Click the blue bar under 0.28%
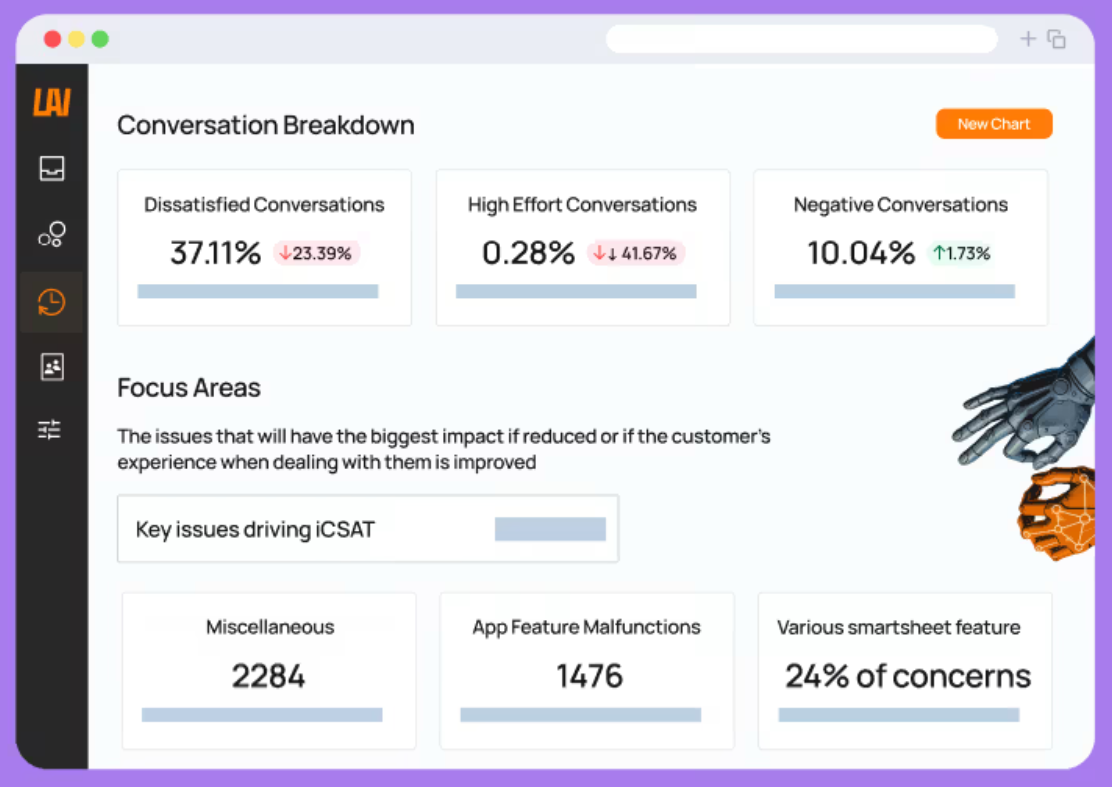 pyautogui.click(x=576, y=291)
